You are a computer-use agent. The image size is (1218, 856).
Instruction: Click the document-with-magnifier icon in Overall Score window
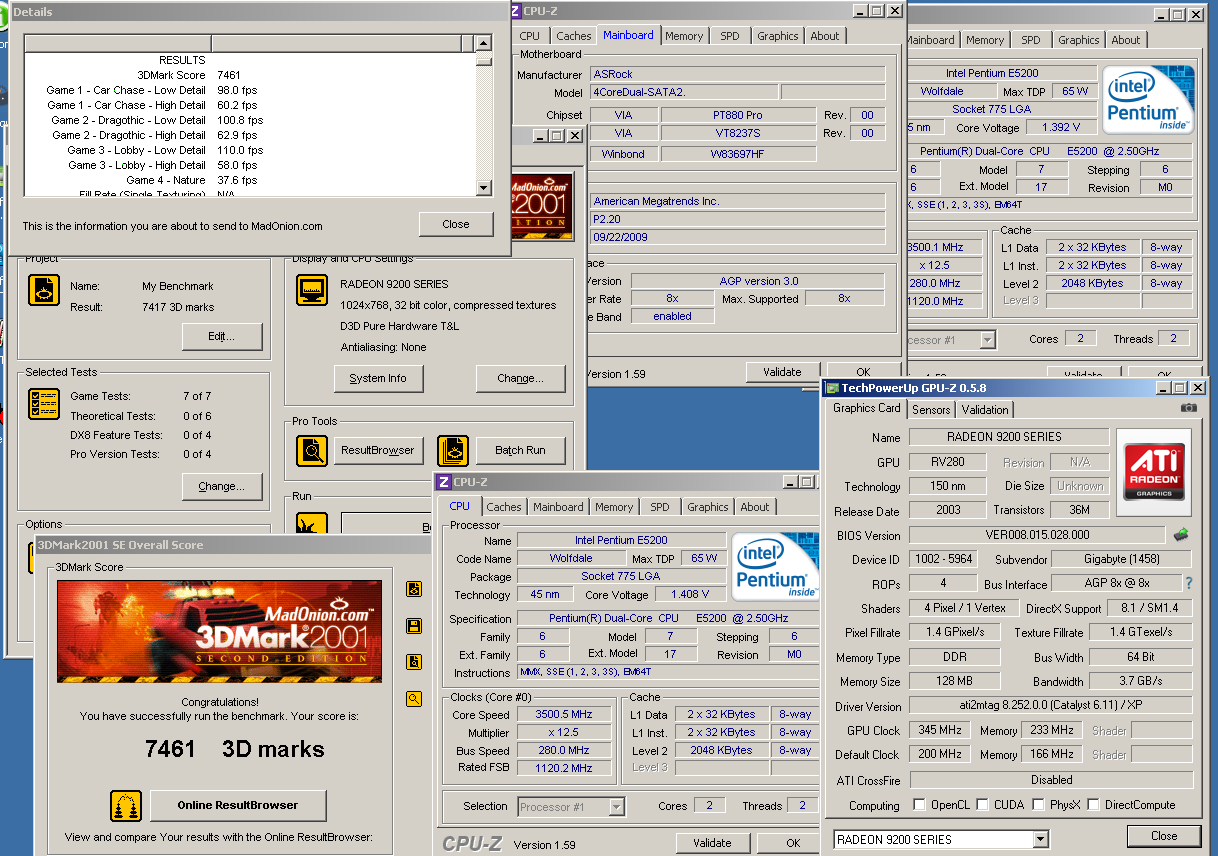pyautogui.click(x=414, y=662)
